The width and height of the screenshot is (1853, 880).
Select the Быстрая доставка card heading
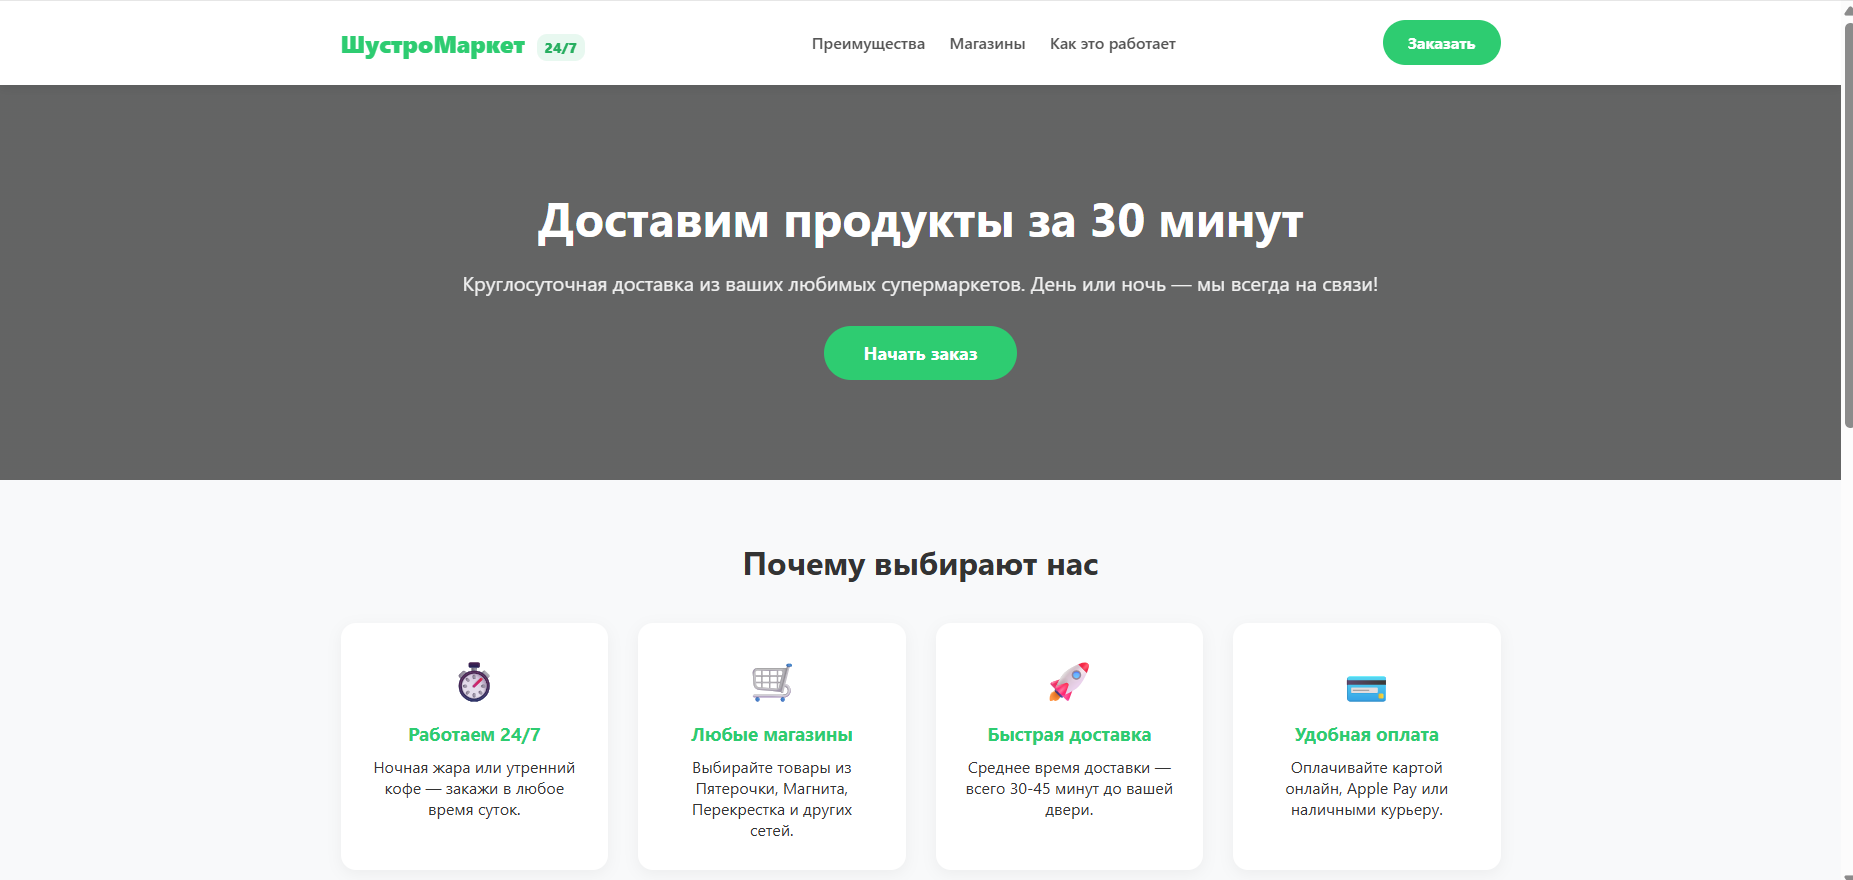click(x=1069, y=735)
